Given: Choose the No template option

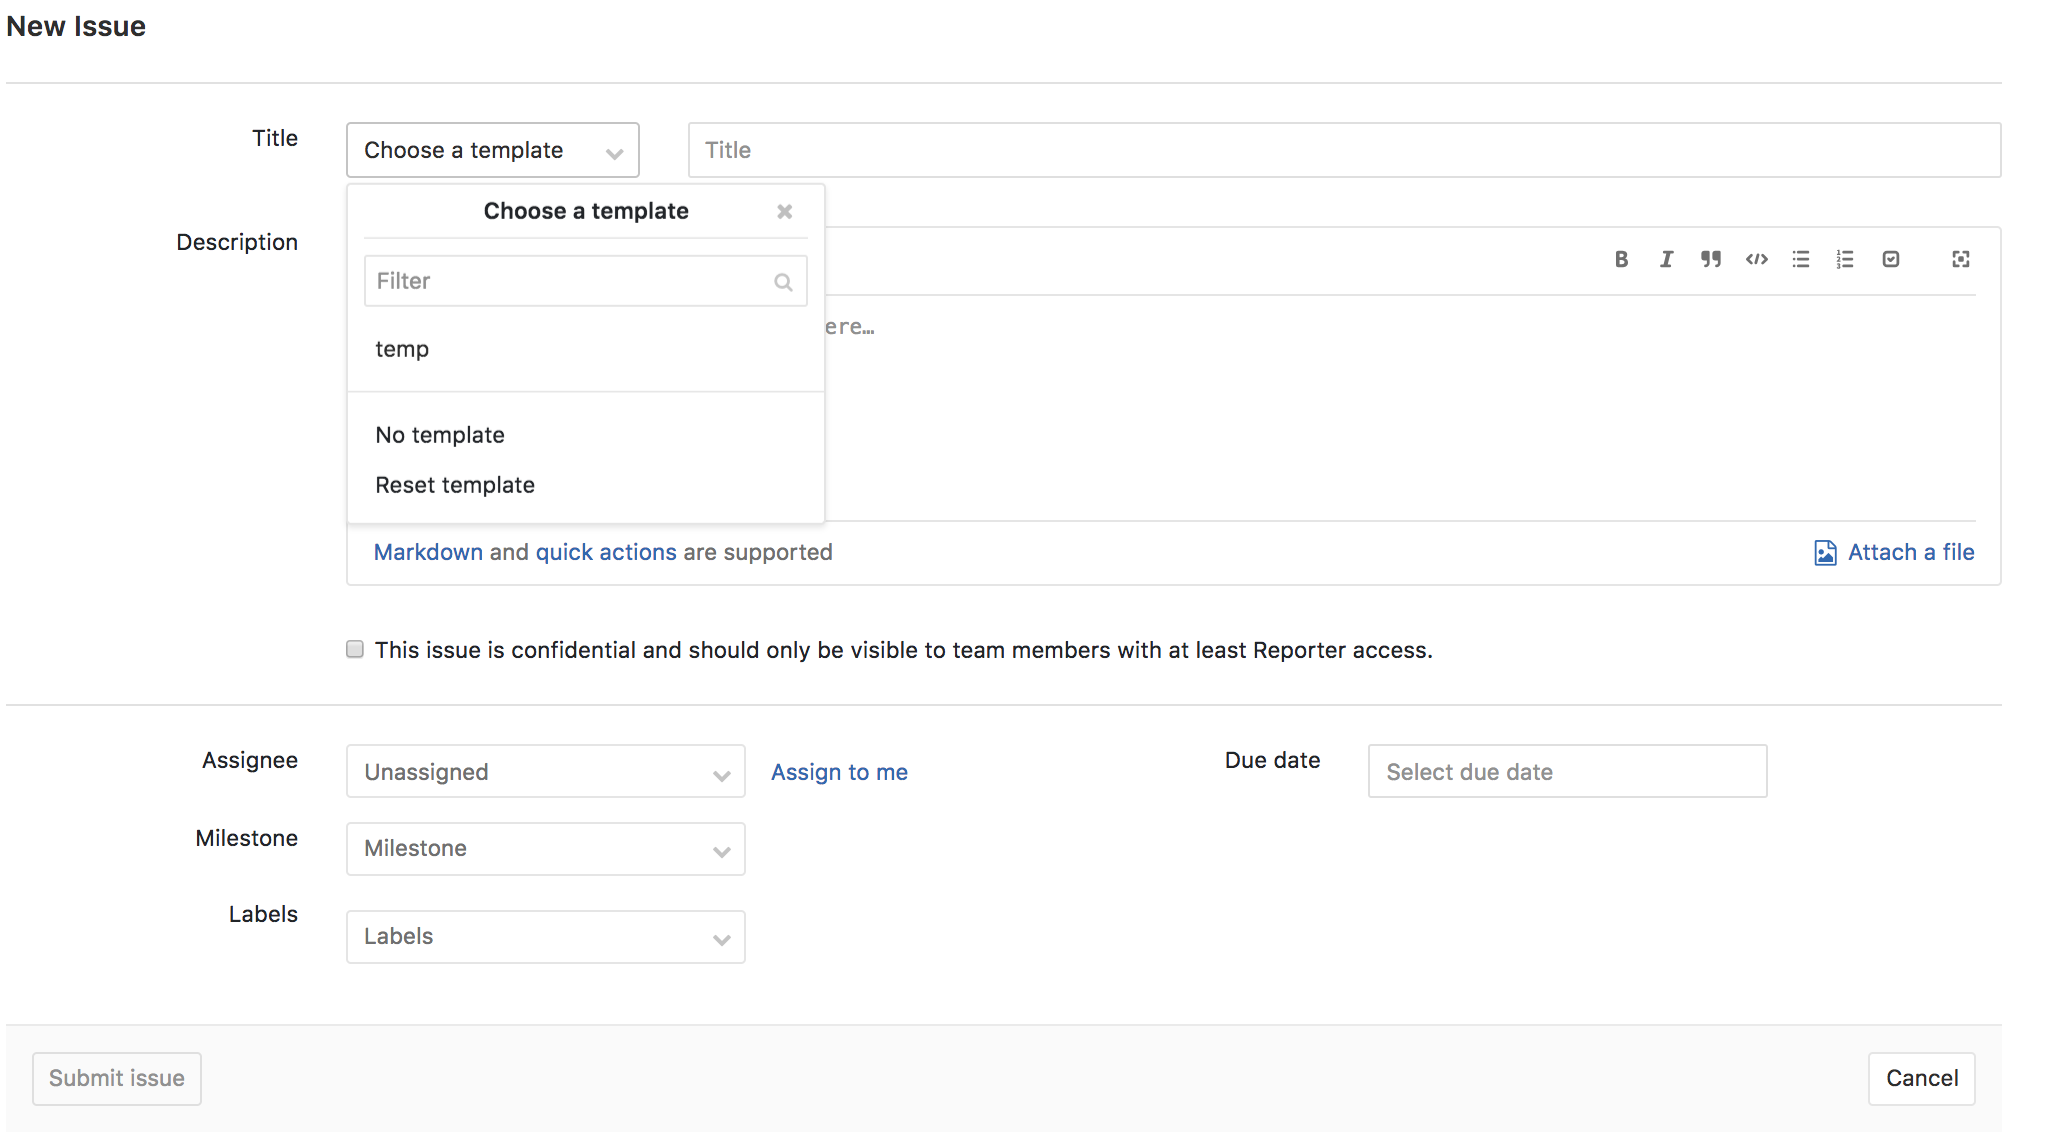Looking at the screenshot, I should [x=440, y=434].
